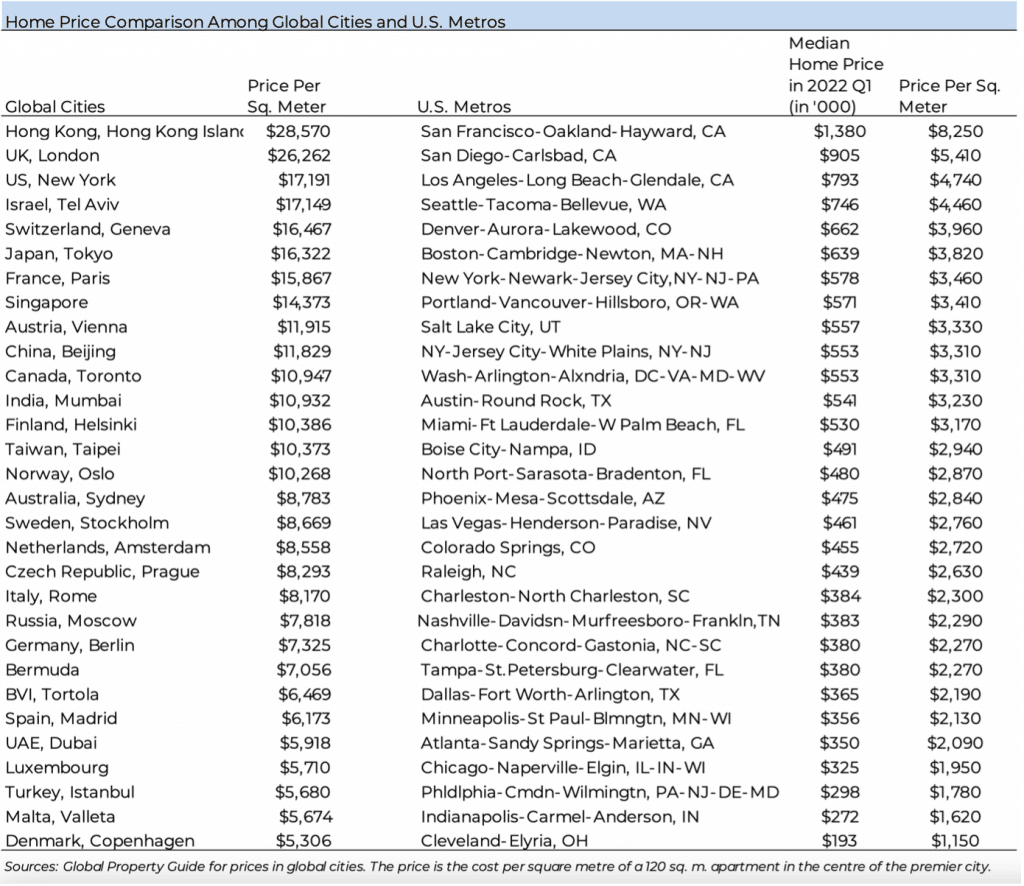Click 'Los Angeles-Long Beach-Glendale, CA' entry
The width and height of the screenshot is (1024, 886).
577,180
